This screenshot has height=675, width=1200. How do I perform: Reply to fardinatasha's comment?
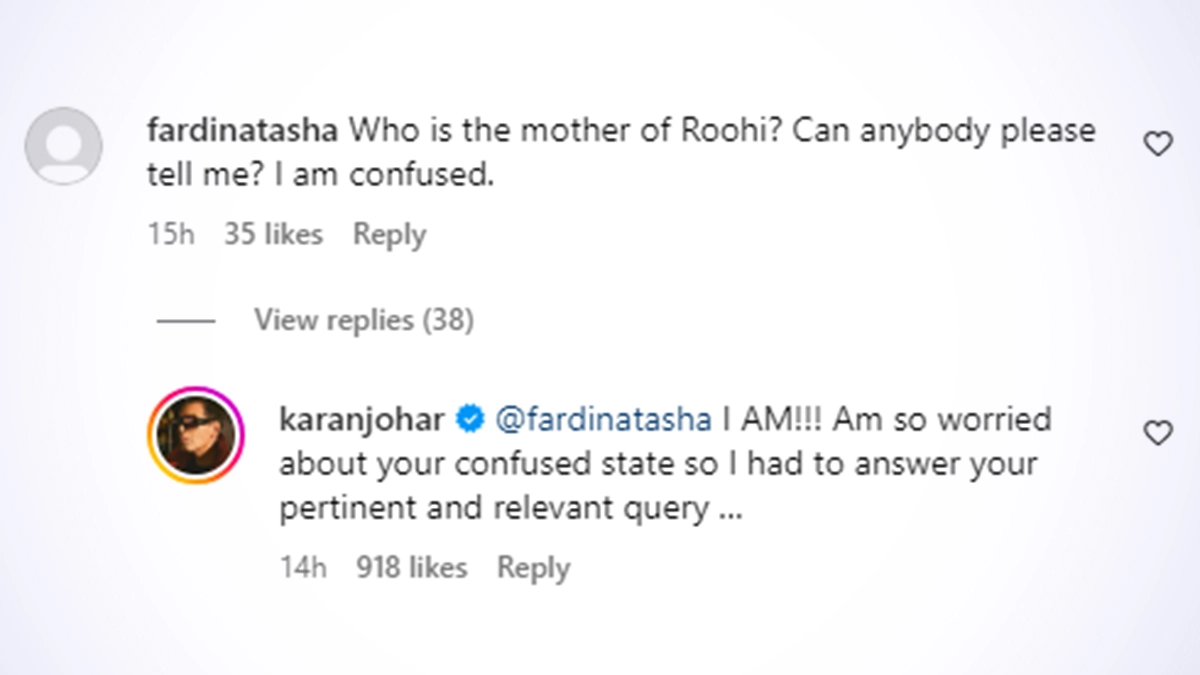click(389, 235)
